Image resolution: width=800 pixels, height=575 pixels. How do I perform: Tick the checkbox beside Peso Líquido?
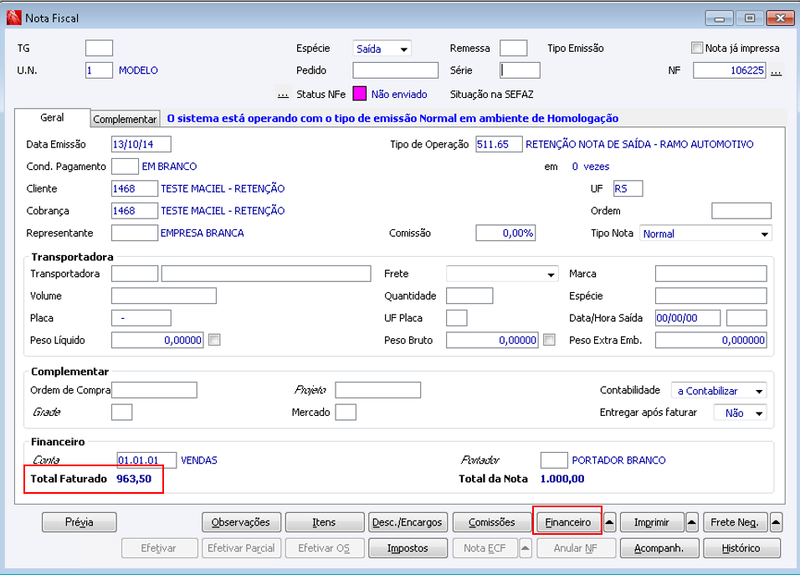[214, 340]
